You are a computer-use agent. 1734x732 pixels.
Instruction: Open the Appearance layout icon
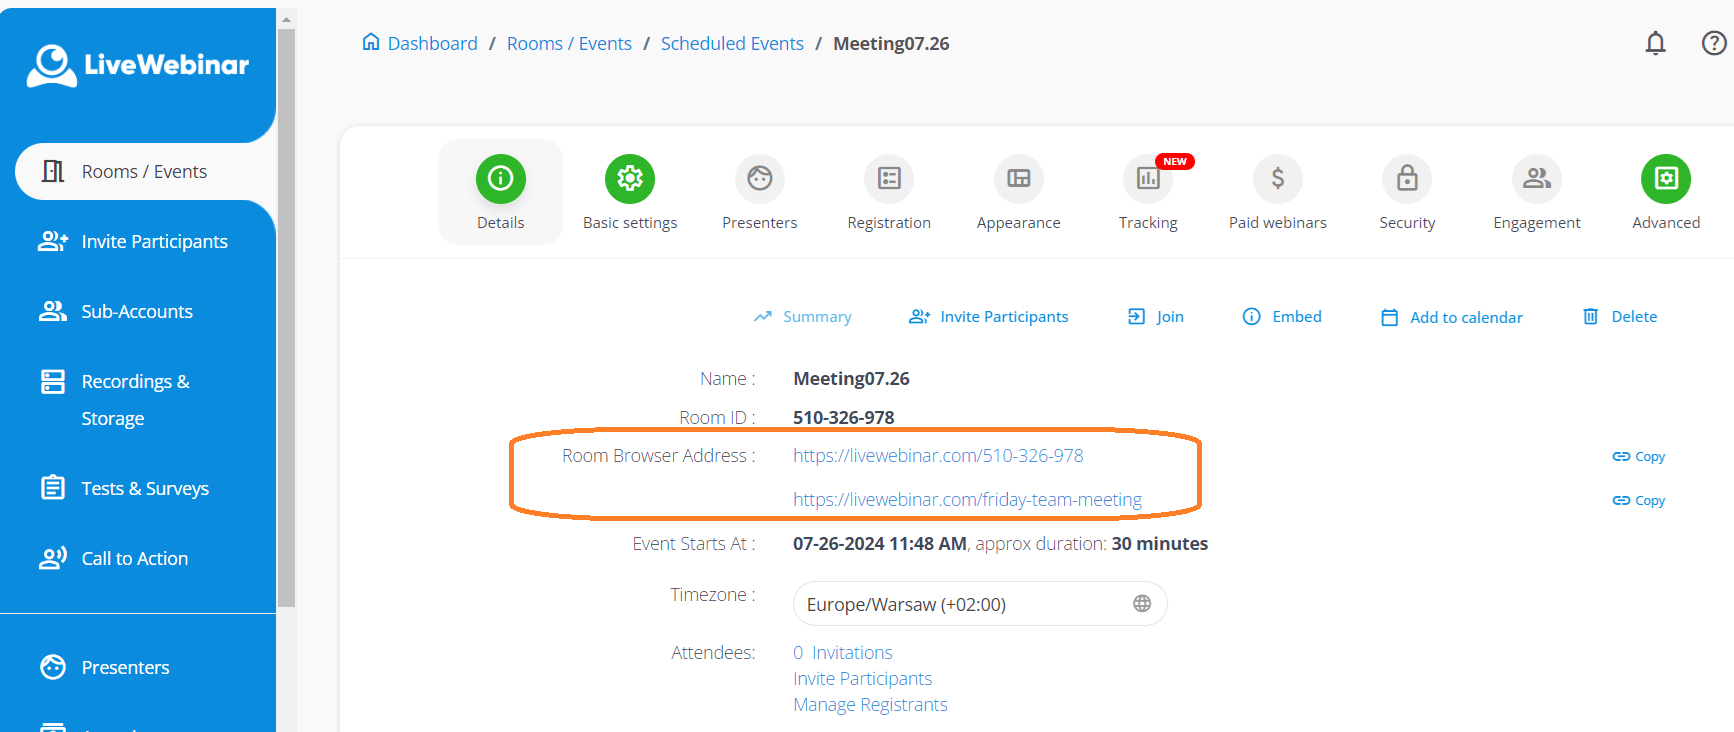coord(1018,179)
